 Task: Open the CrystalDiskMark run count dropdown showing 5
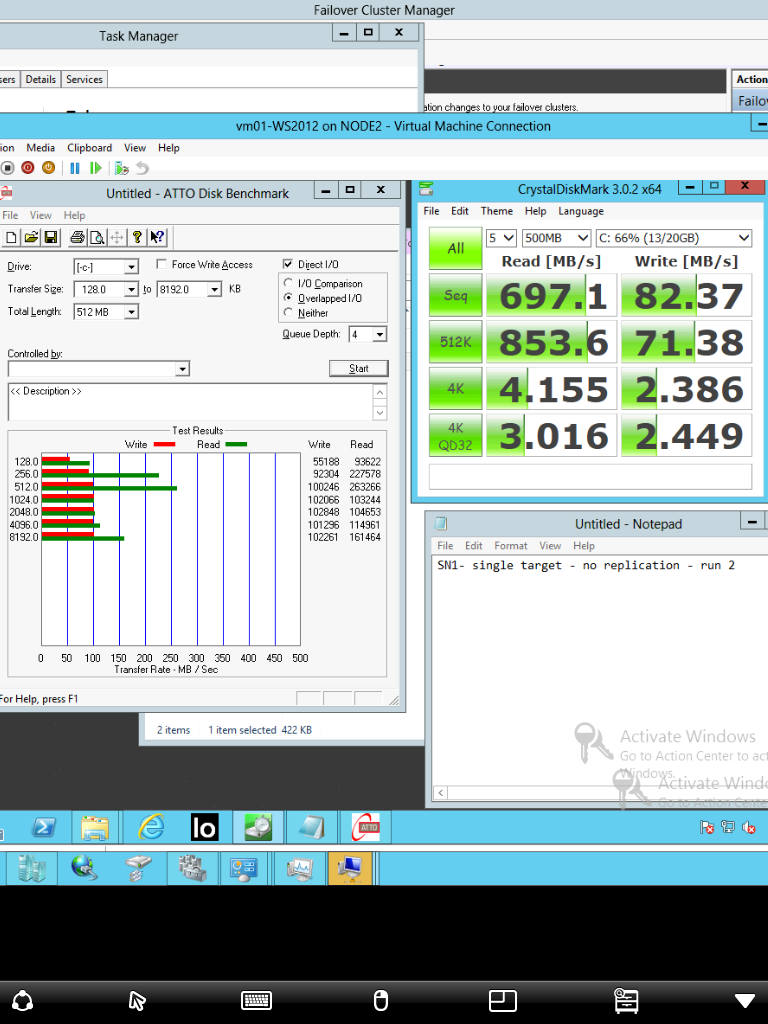pos(502,238)
